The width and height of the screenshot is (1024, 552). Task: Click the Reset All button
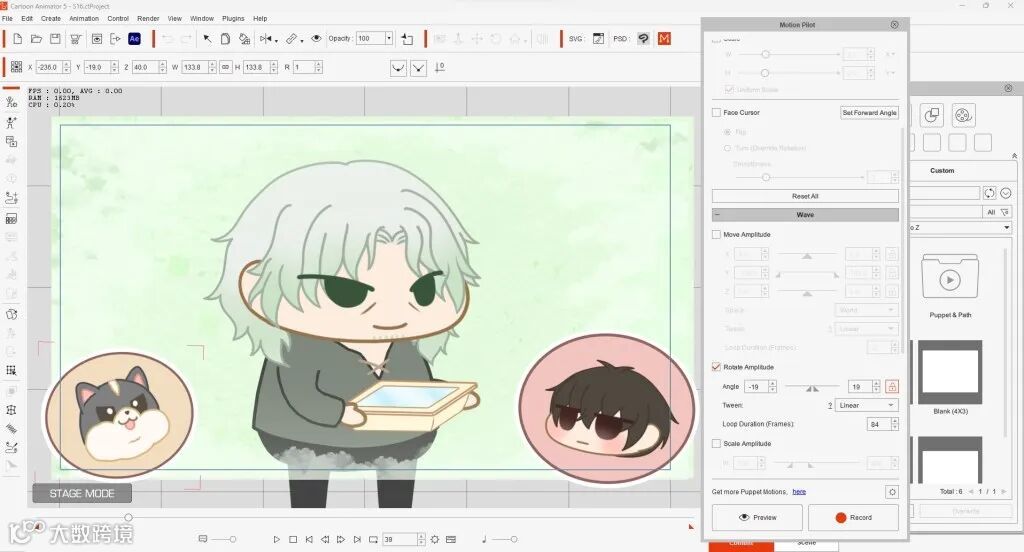[x=805, y=196]
